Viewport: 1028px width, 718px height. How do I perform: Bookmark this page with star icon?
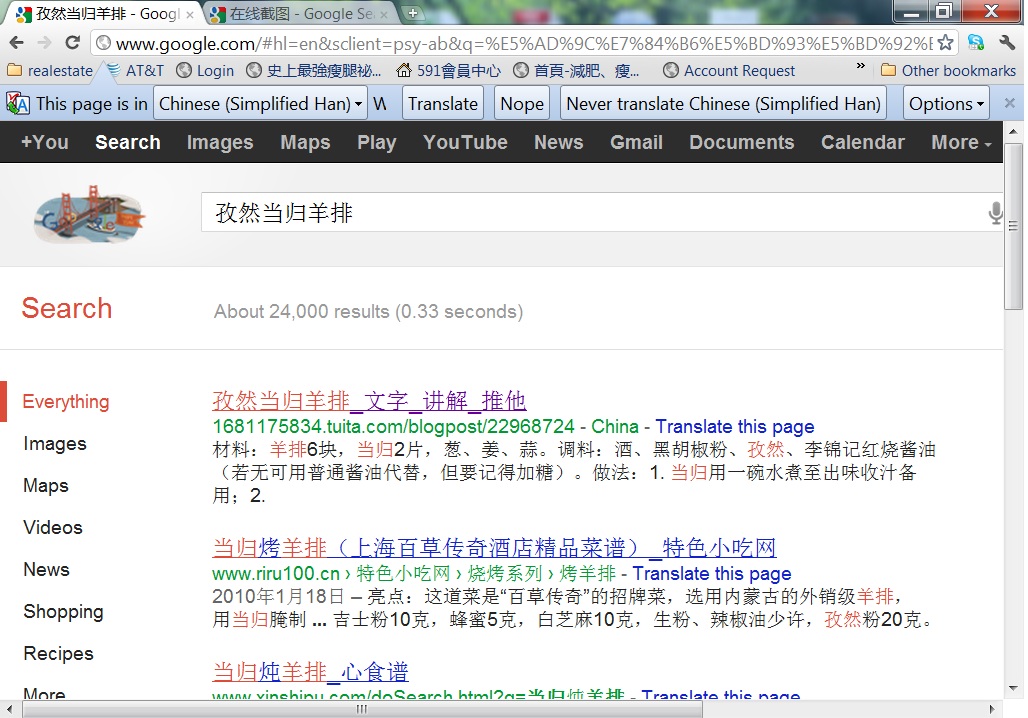point(945,43)
